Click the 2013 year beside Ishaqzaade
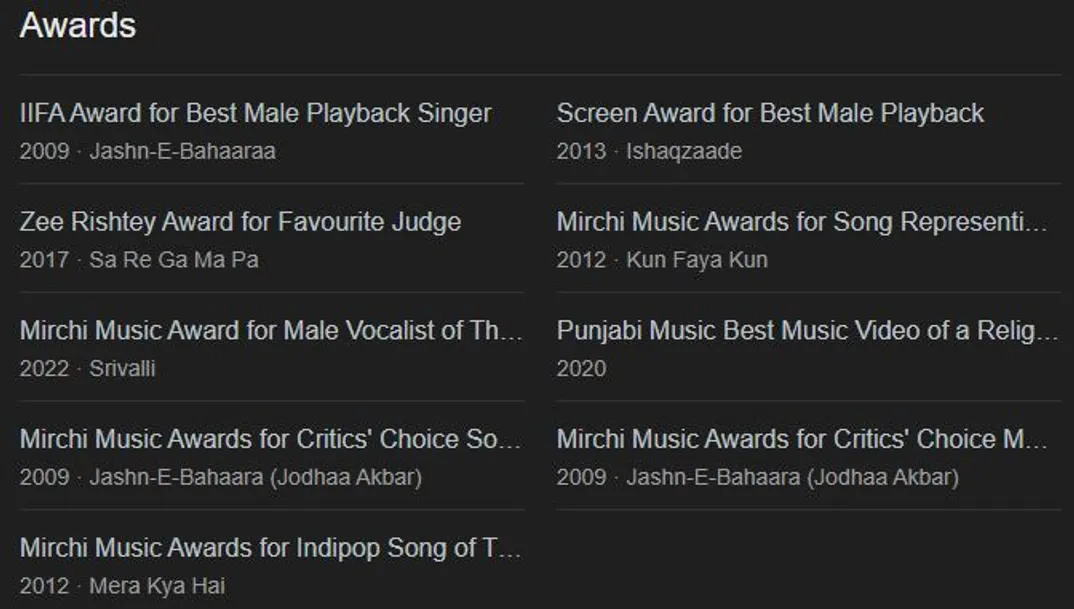The image size is (1074, 609). 581,152
